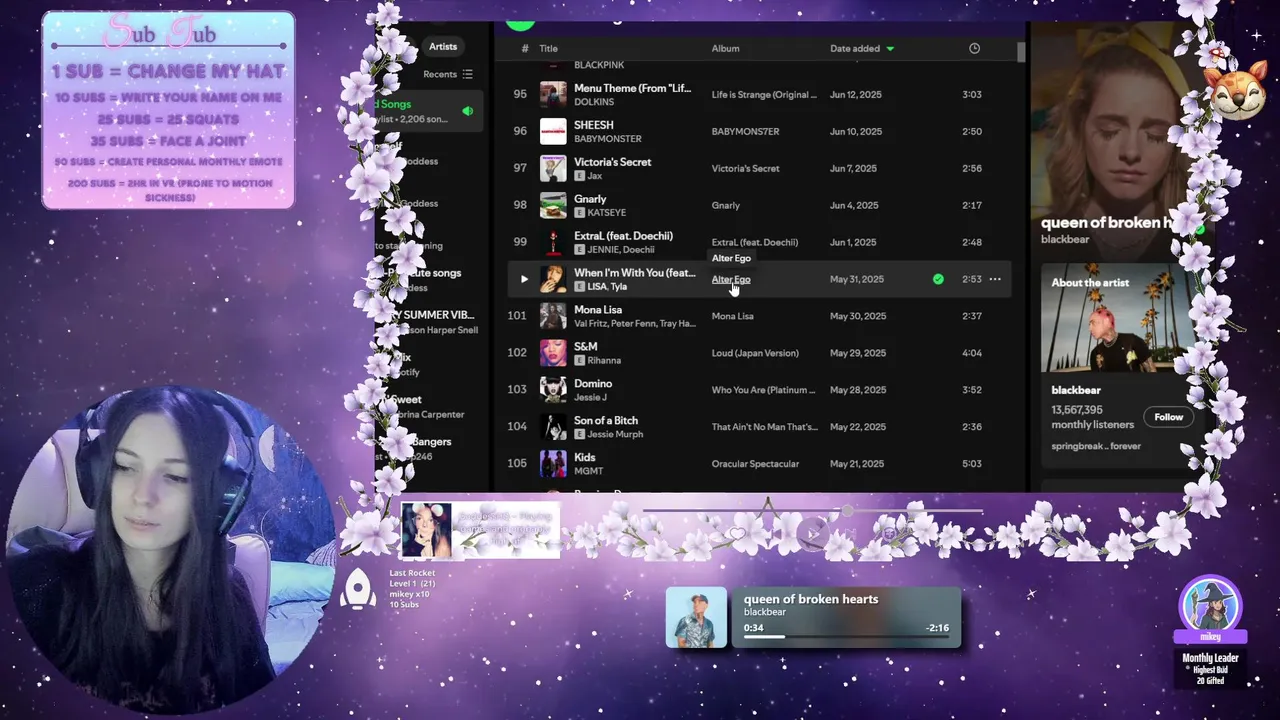The width and height of the screenshot is (1280, 720).
Task: Select the Artists filter chip
Action: click(x=443, y=46)
